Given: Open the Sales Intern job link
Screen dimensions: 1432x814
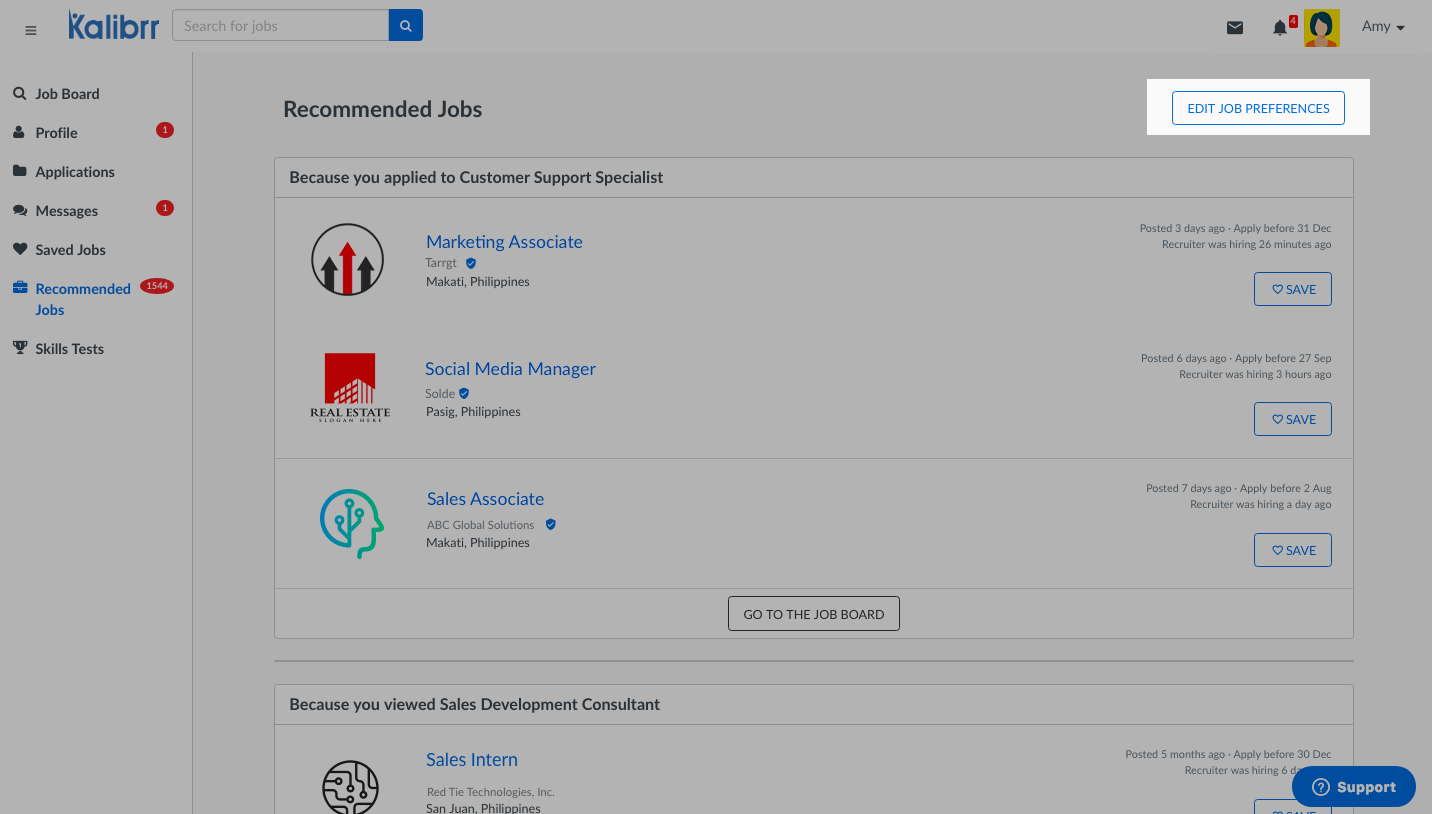Looking at the screenshot, I should click(471, 760).
